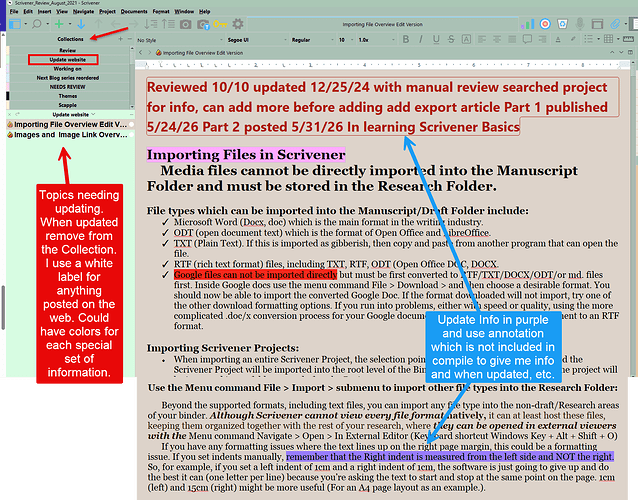Click the Composition mode window icon

(x=597, y=24)
